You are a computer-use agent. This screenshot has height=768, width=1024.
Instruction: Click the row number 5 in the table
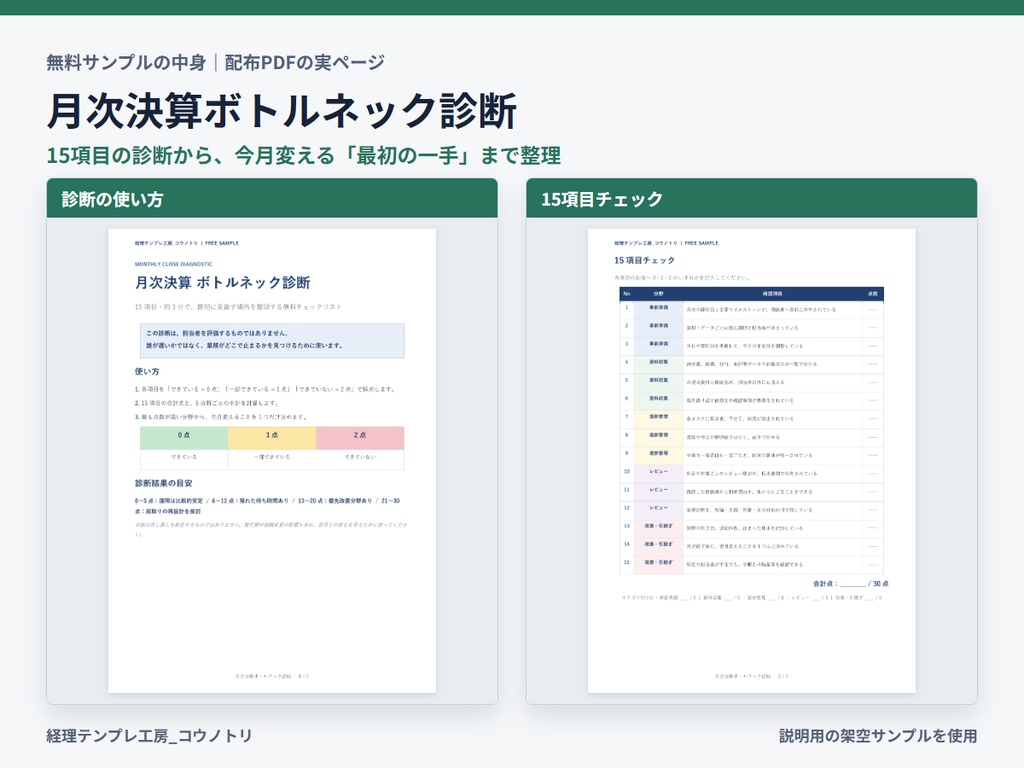click(627, 382)
